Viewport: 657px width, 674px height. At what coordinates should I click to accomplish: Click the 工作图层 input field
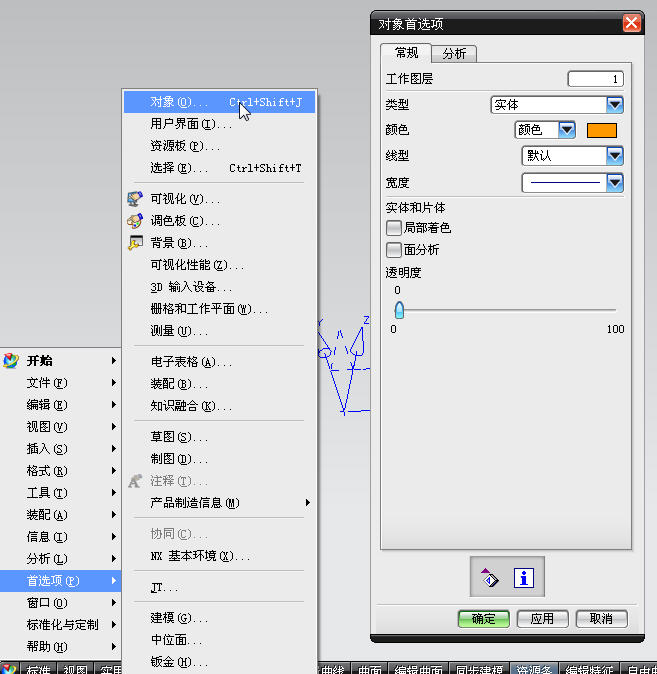pos(596,79)
